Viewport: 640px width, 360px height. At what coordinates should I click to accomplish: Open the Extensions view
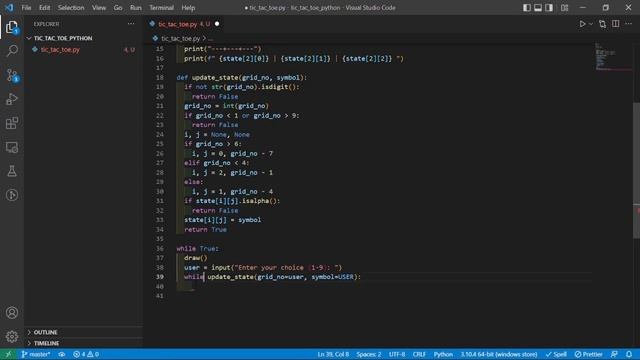(12, 123)
